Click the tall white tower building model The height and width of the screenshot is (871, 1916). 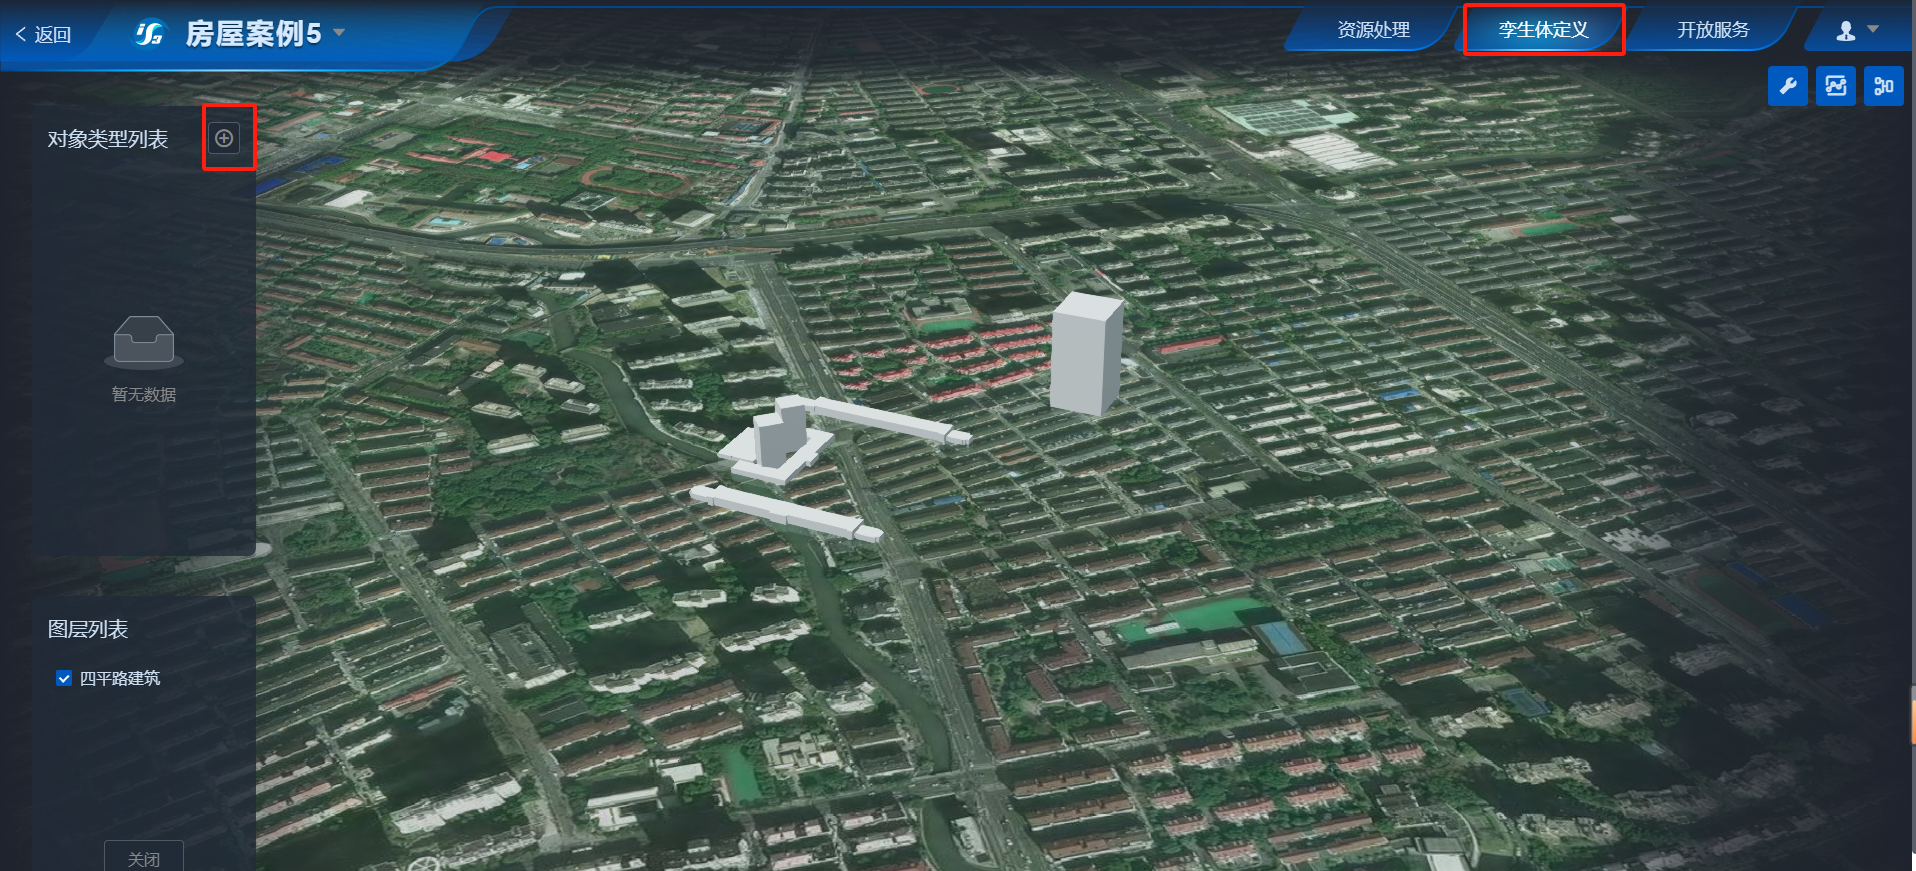1086,353
